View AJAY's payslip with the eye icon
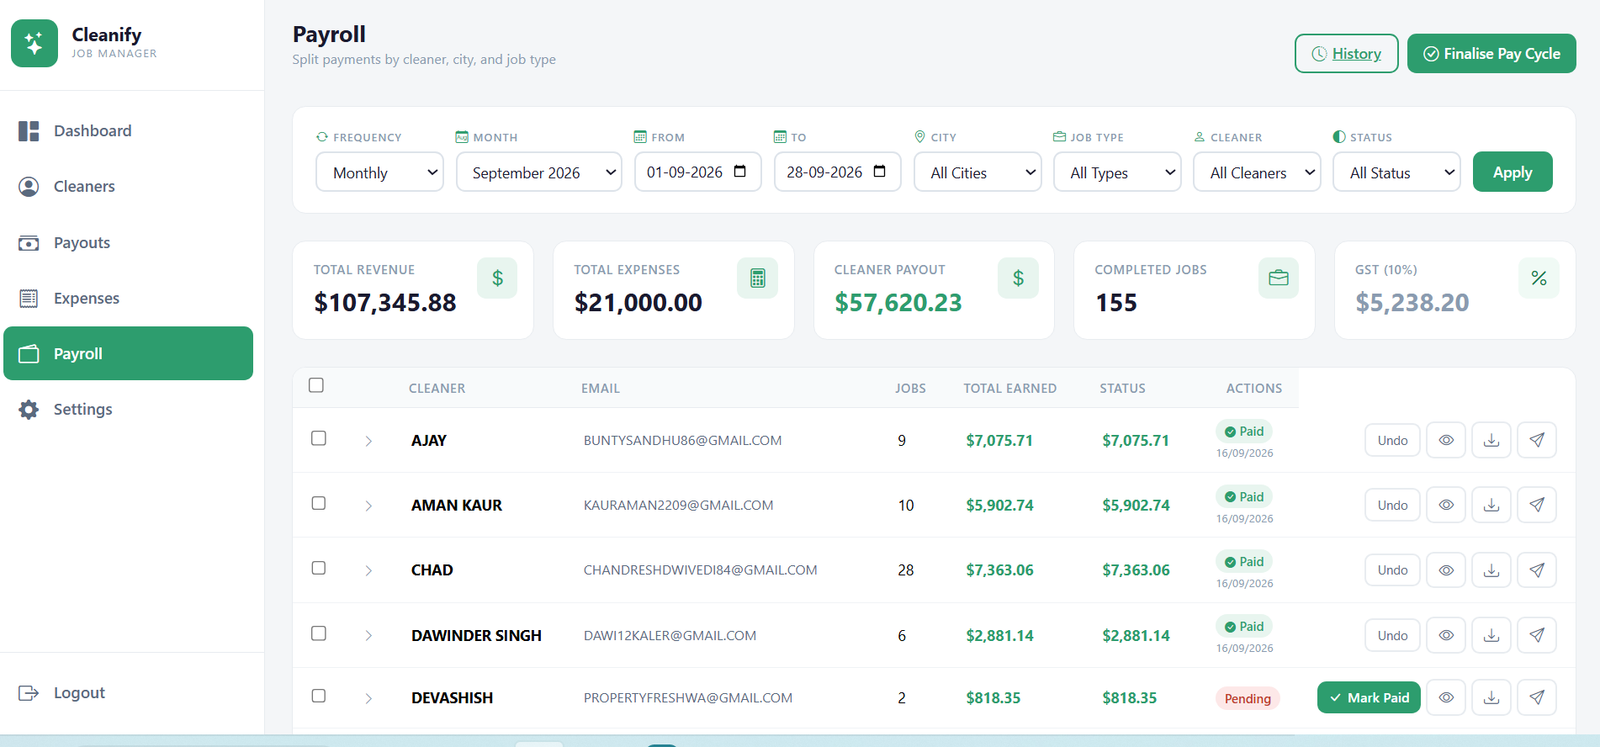1600x747 pixels. point(1446,440)
